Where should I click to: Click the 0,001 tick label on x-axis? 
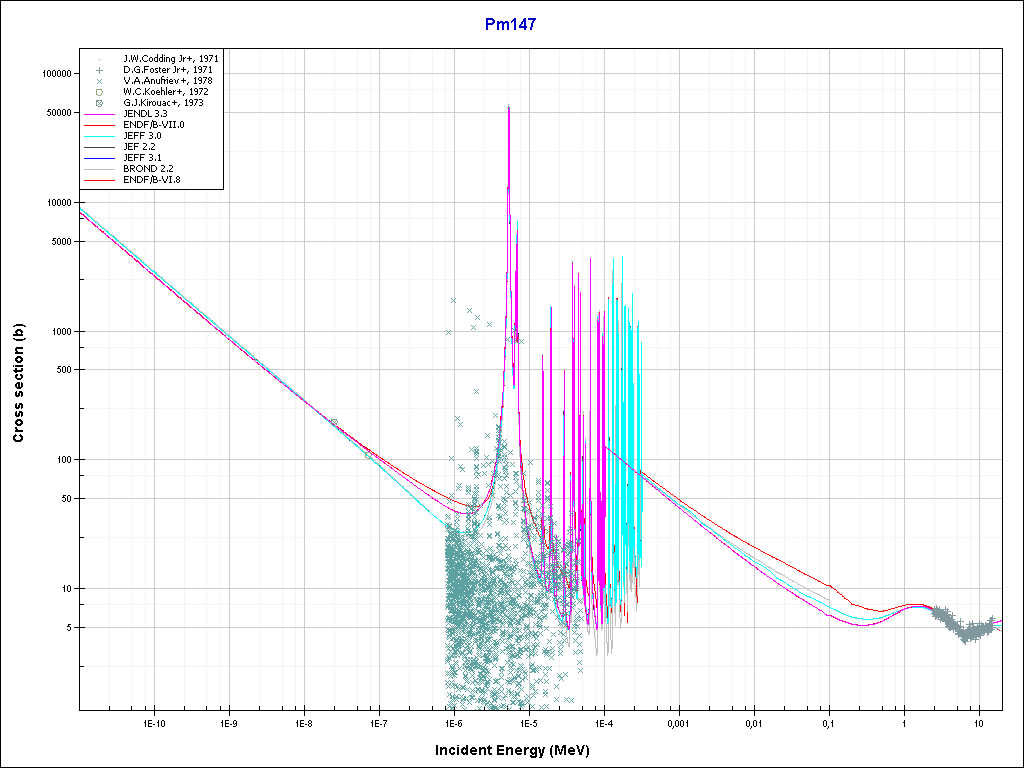(678, 723)
